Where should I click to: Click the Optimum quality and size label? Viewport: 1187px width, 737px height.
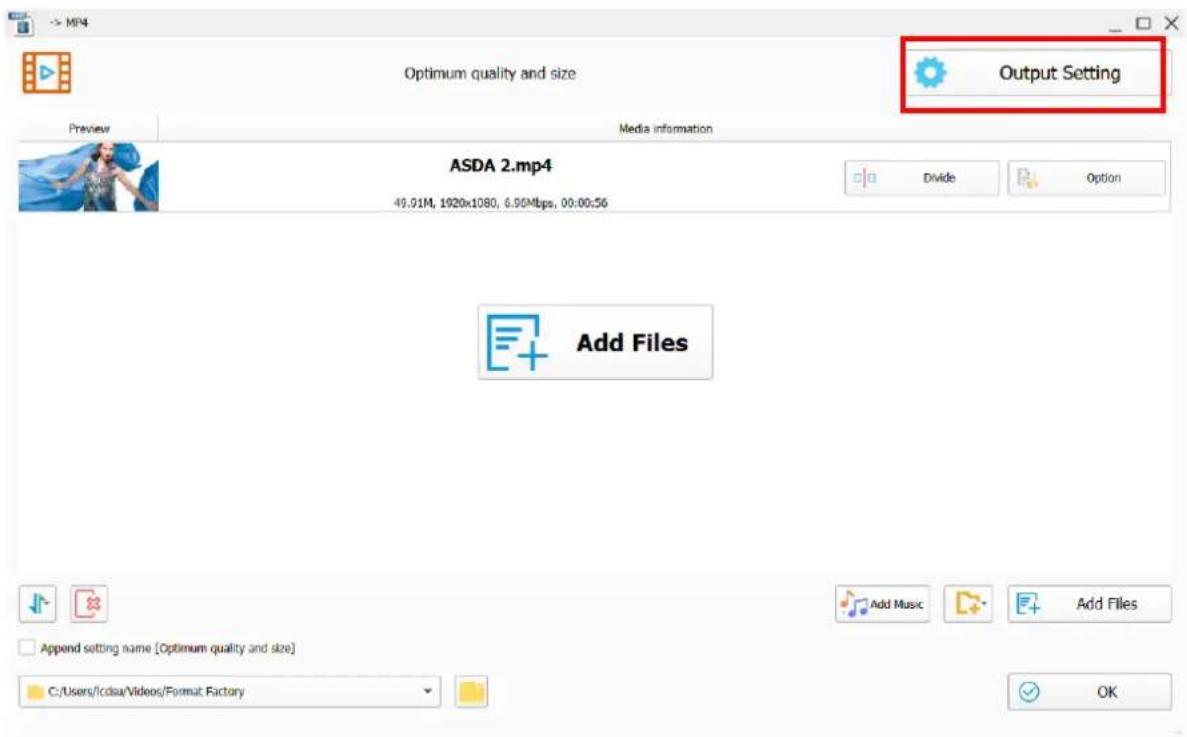click(490, 73)
